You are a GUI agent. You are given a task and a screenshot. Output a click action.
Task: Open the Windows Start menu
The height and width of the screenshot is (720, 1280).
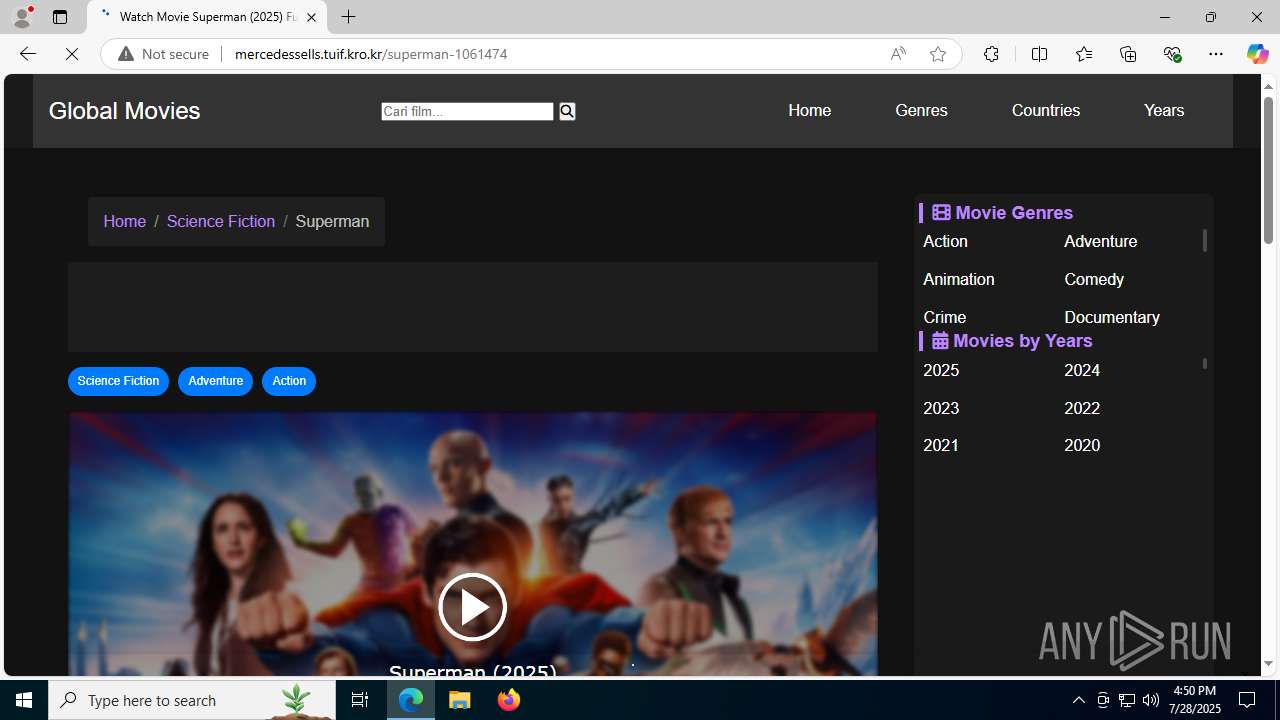point(24,700)
